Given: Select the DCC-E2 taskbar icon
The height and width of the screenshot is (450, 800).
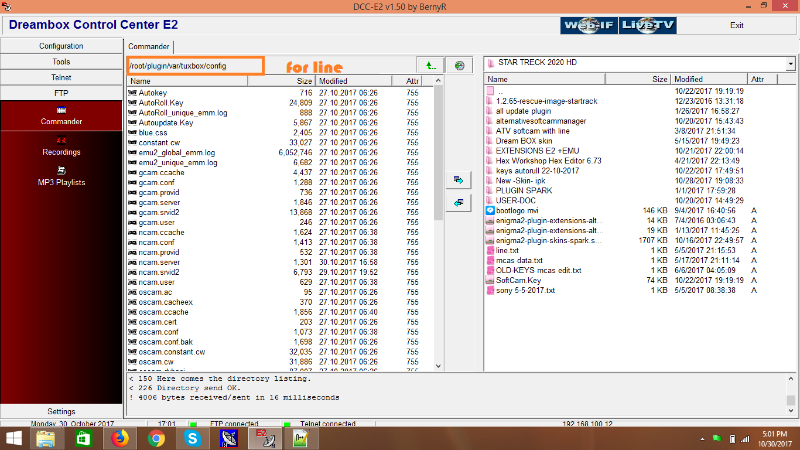Looking at the screenshot, I should (x=265, y=439).
